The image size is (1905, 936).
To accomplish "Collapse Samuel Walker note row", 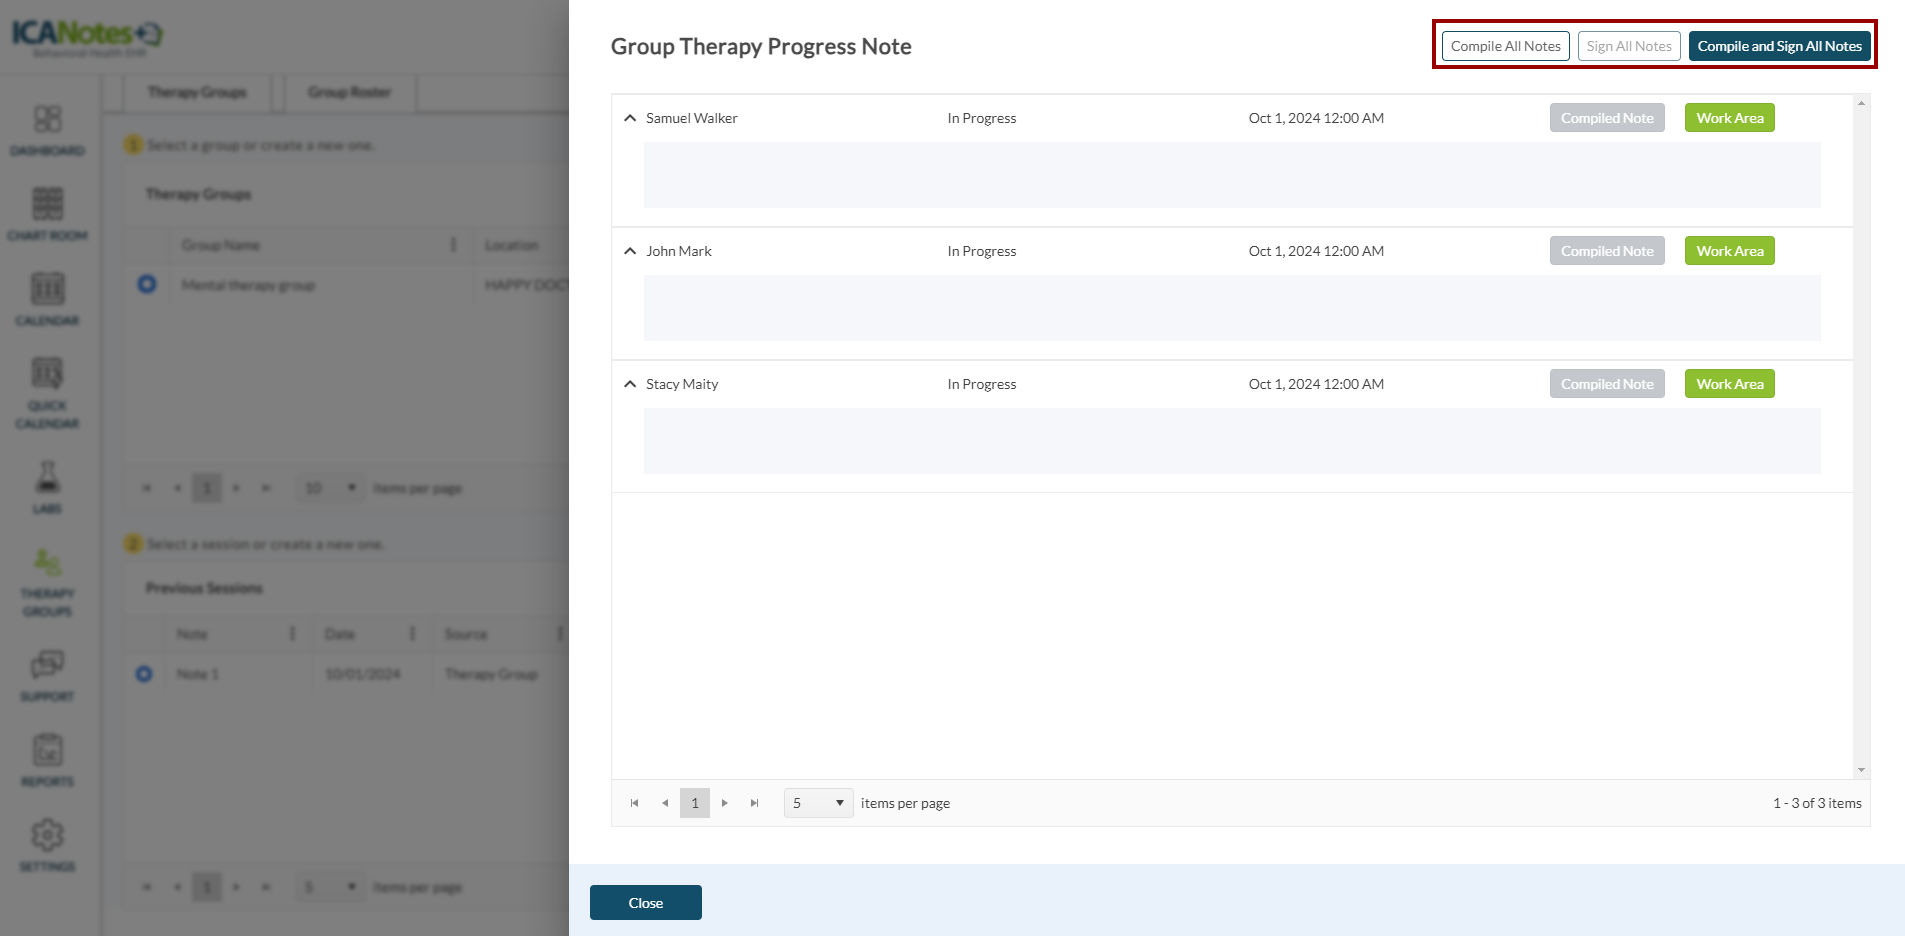I will pyautogui.click(x=630, y=118).
